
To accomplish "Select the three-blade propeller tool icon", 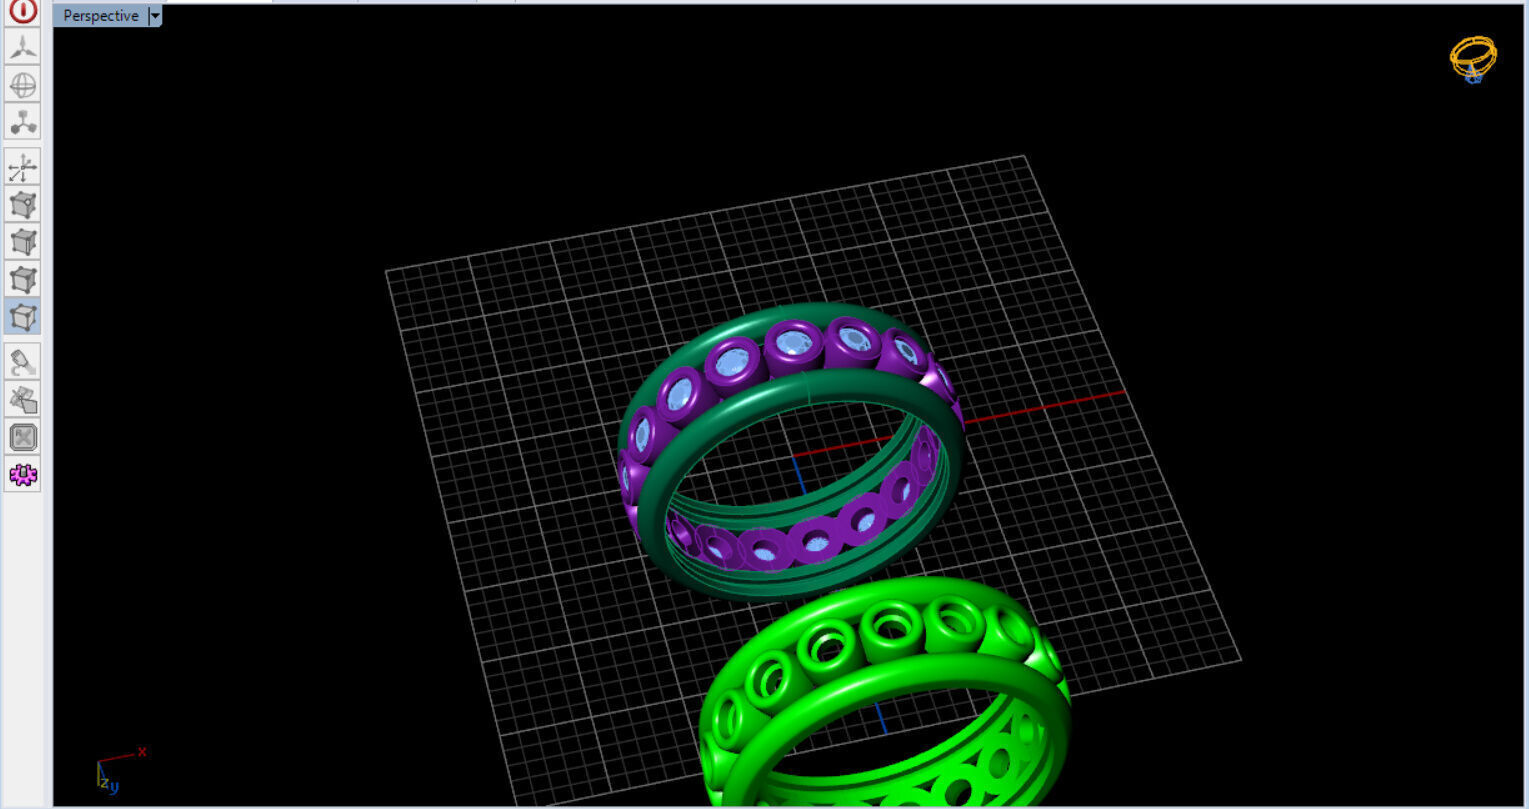I will click(x=23, y=46).
